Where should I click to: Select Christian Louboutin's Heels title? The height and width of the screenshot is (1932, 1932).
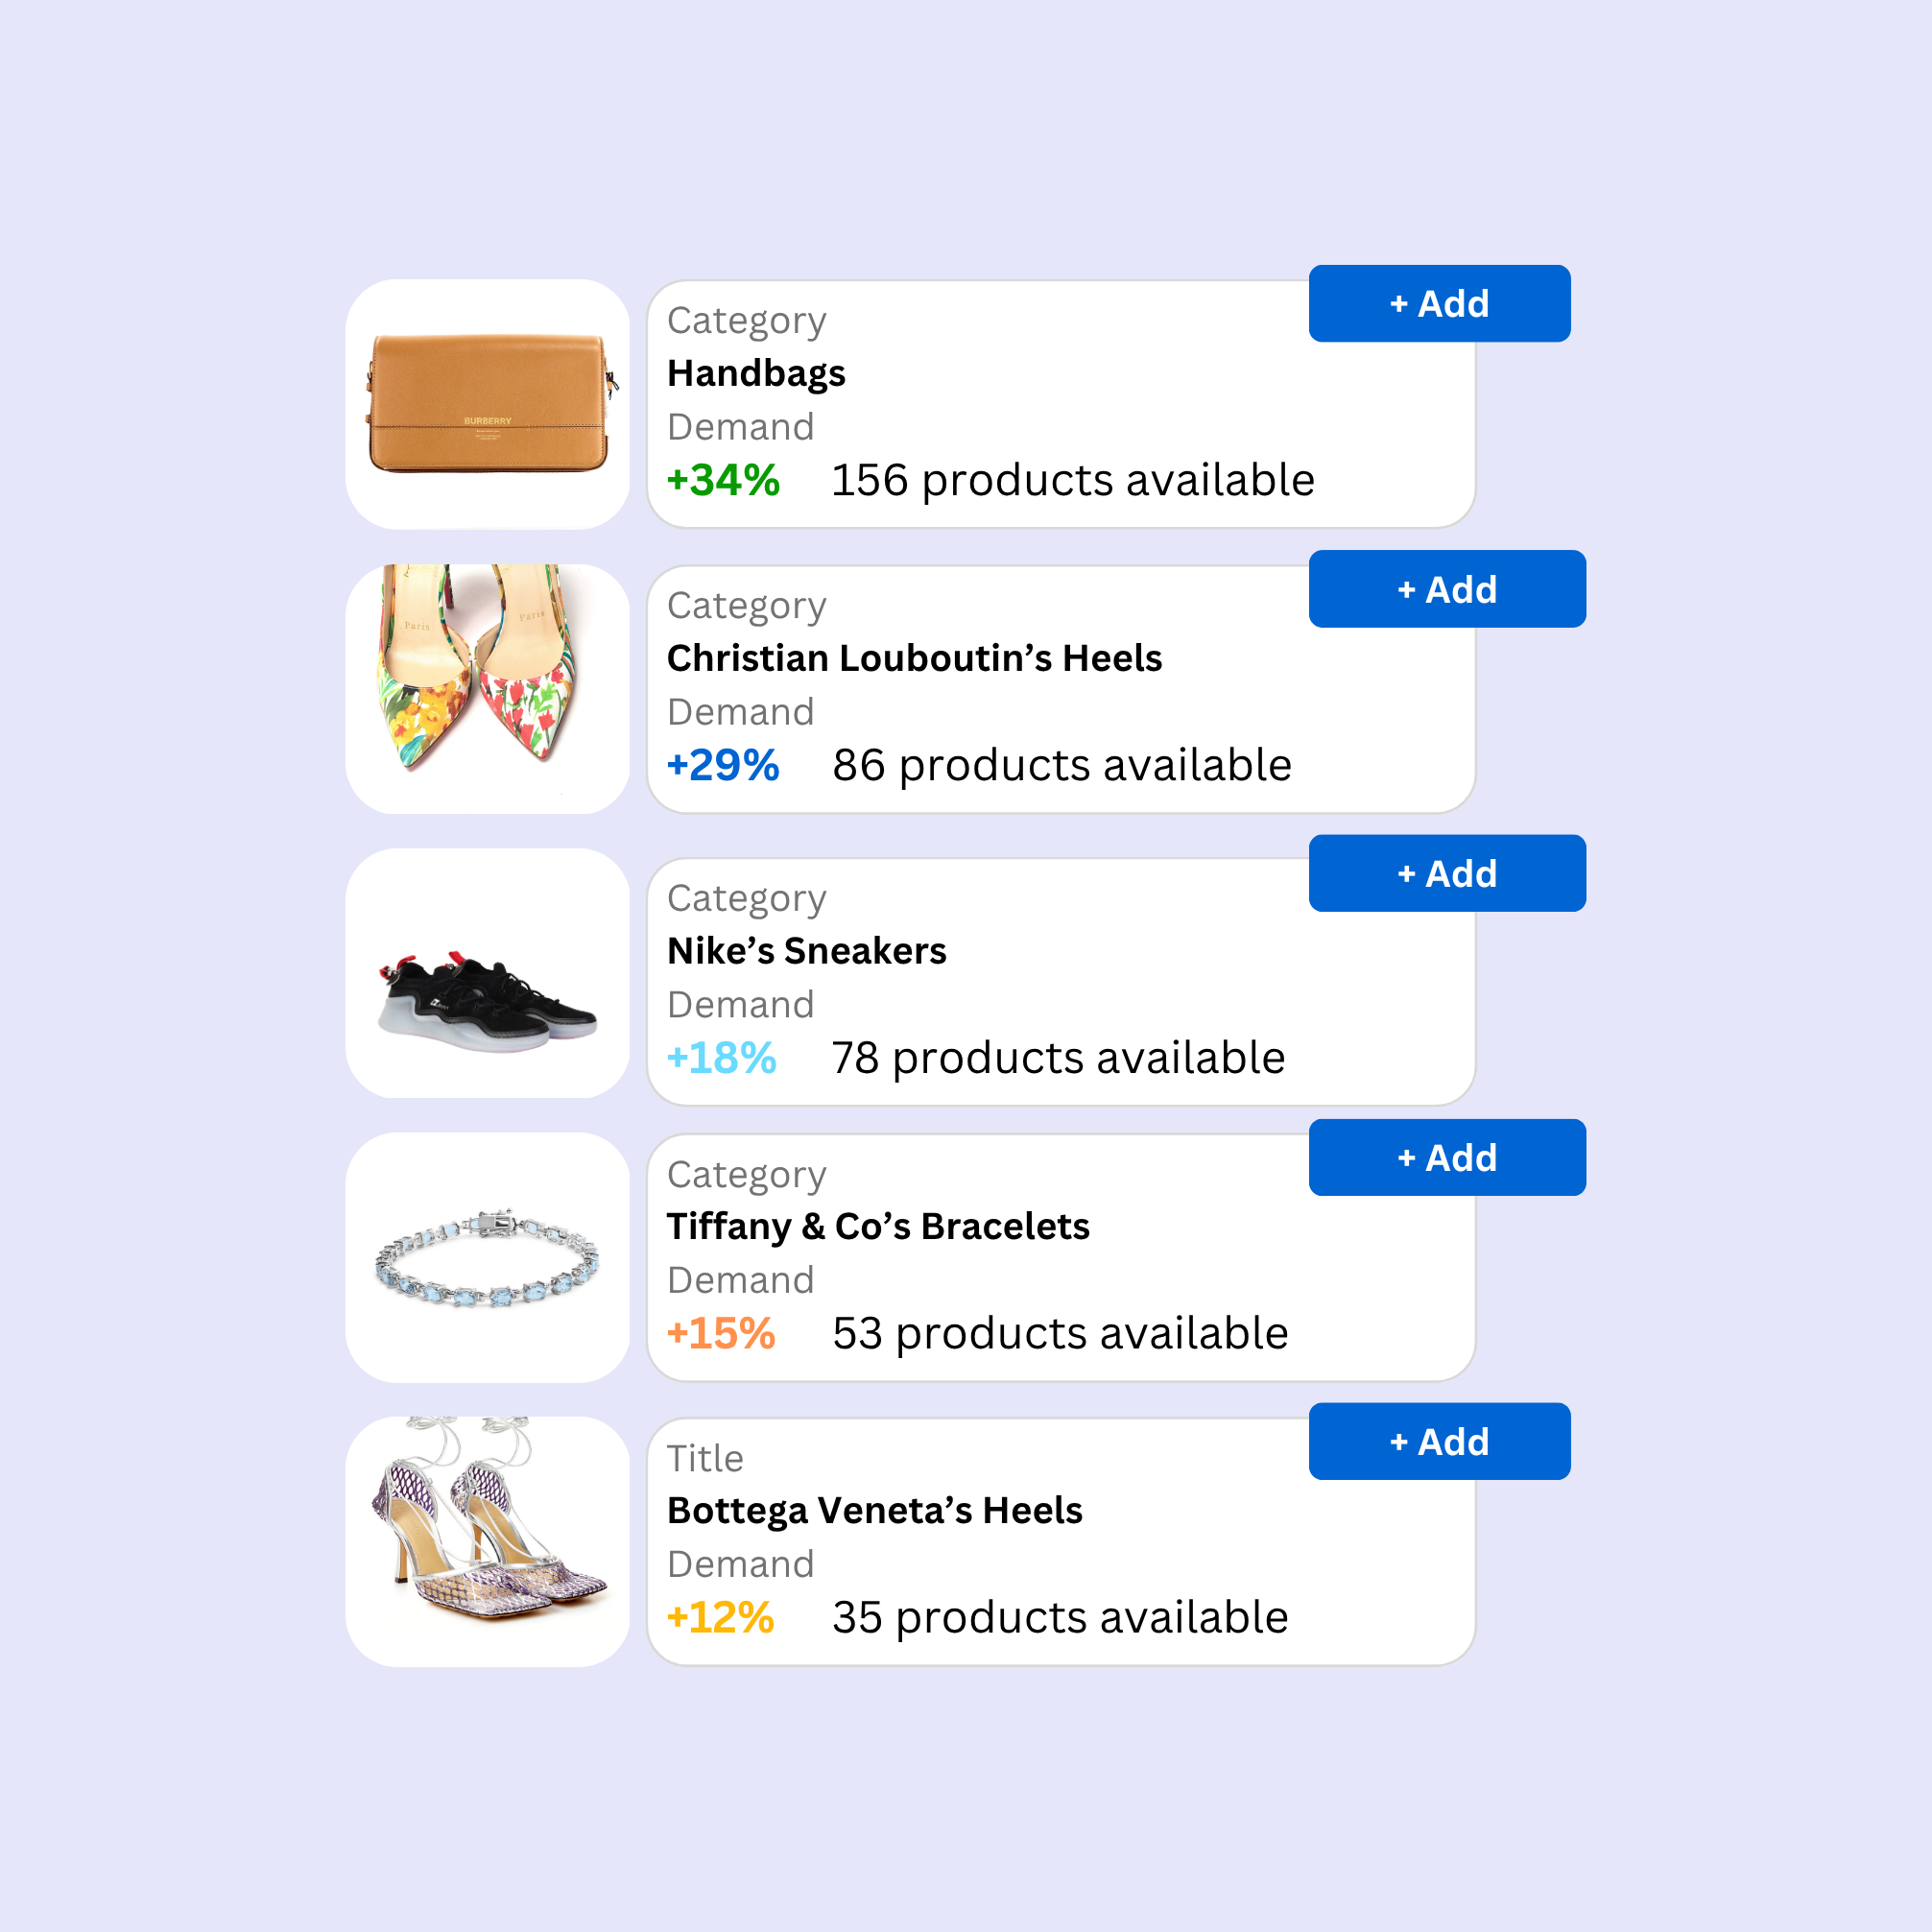click(x=914, y=658)
